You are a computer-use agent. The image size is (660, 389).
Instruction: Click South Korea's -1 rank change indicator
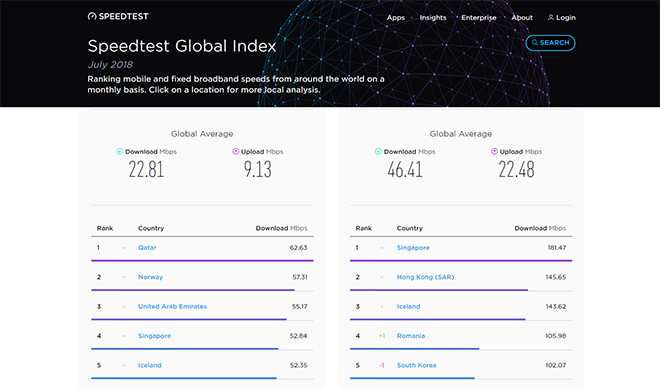coord(382,365)
